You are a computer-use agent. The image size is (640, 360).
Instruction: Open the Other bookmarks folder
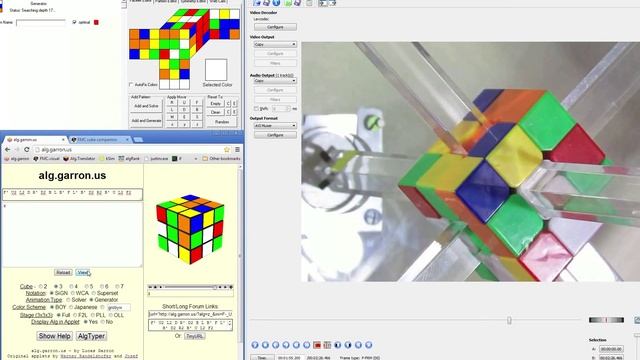221,158
